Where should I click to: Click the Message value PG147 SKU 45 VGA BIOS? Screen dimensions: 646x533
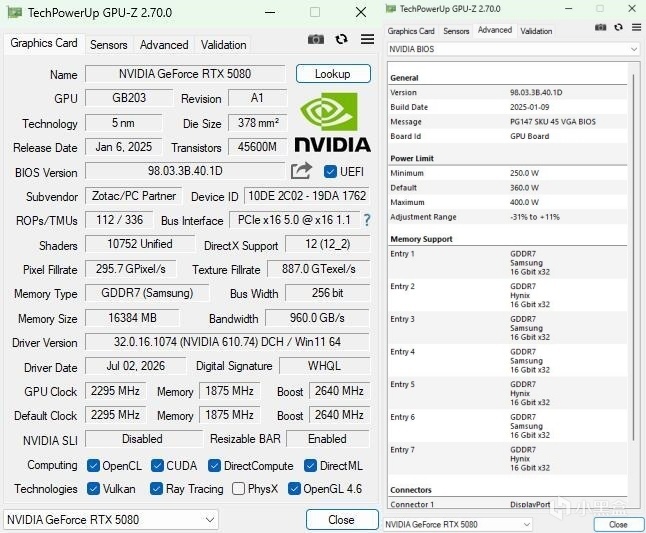(552, 122)
